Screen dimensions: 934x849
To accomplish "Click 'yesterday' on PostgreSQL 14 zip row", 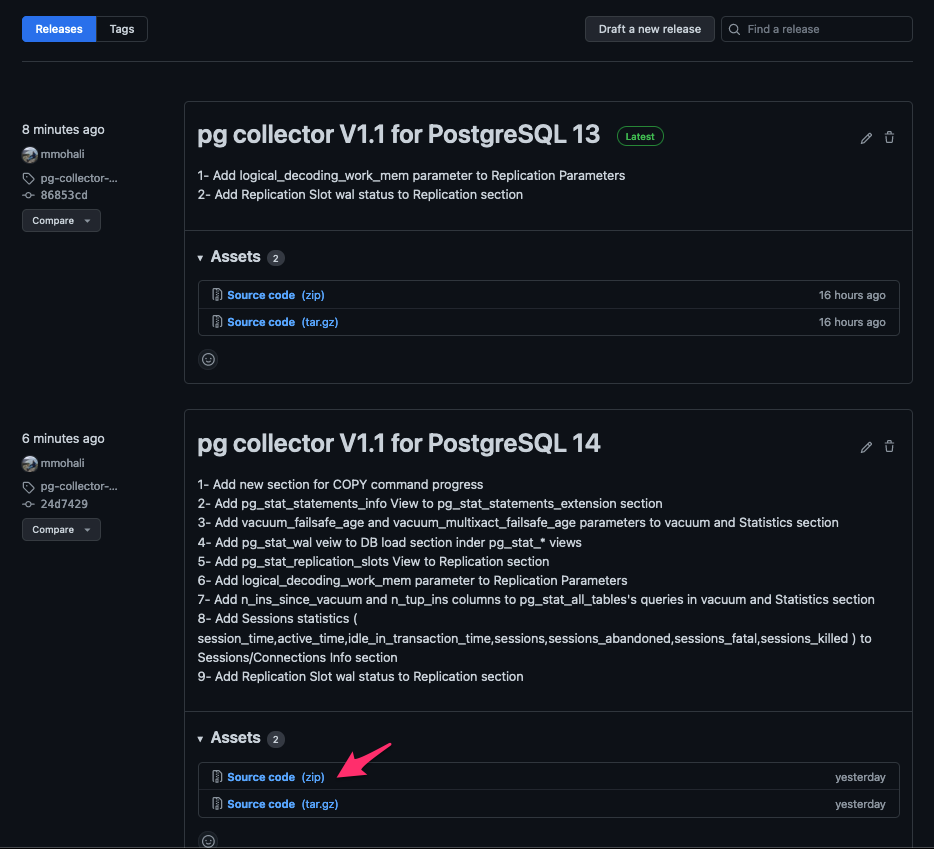I will pyautogui.click(x=860, y=777).
